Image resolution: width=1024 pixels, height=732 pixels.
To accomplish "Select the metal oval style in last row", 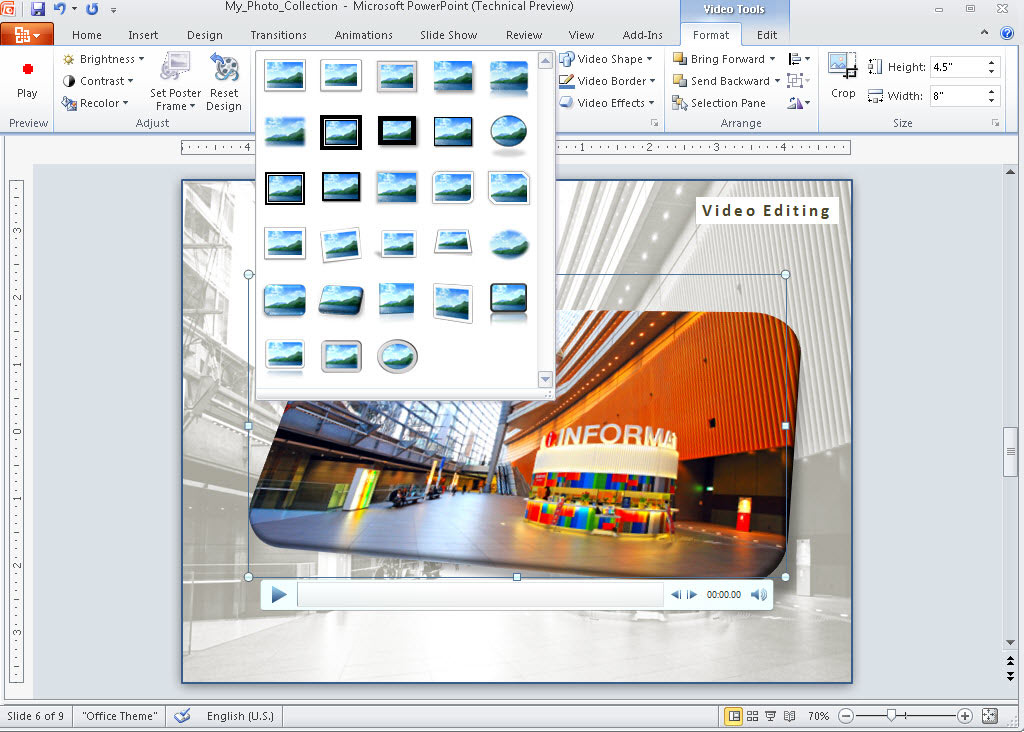I will click(x=397, y=357).
